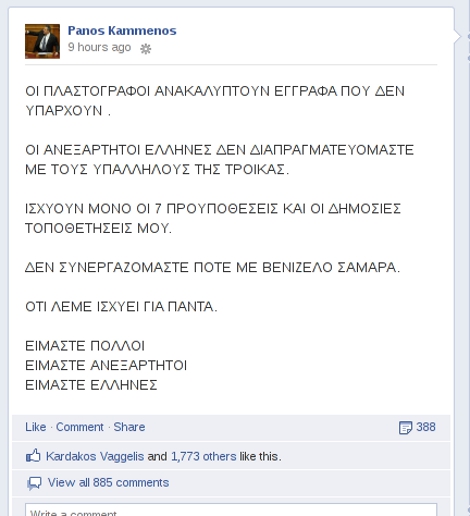The width and height of the screenshot is (470, 516).
Task: Share this post
Action: pyautogui.click(x=129, y=427)
